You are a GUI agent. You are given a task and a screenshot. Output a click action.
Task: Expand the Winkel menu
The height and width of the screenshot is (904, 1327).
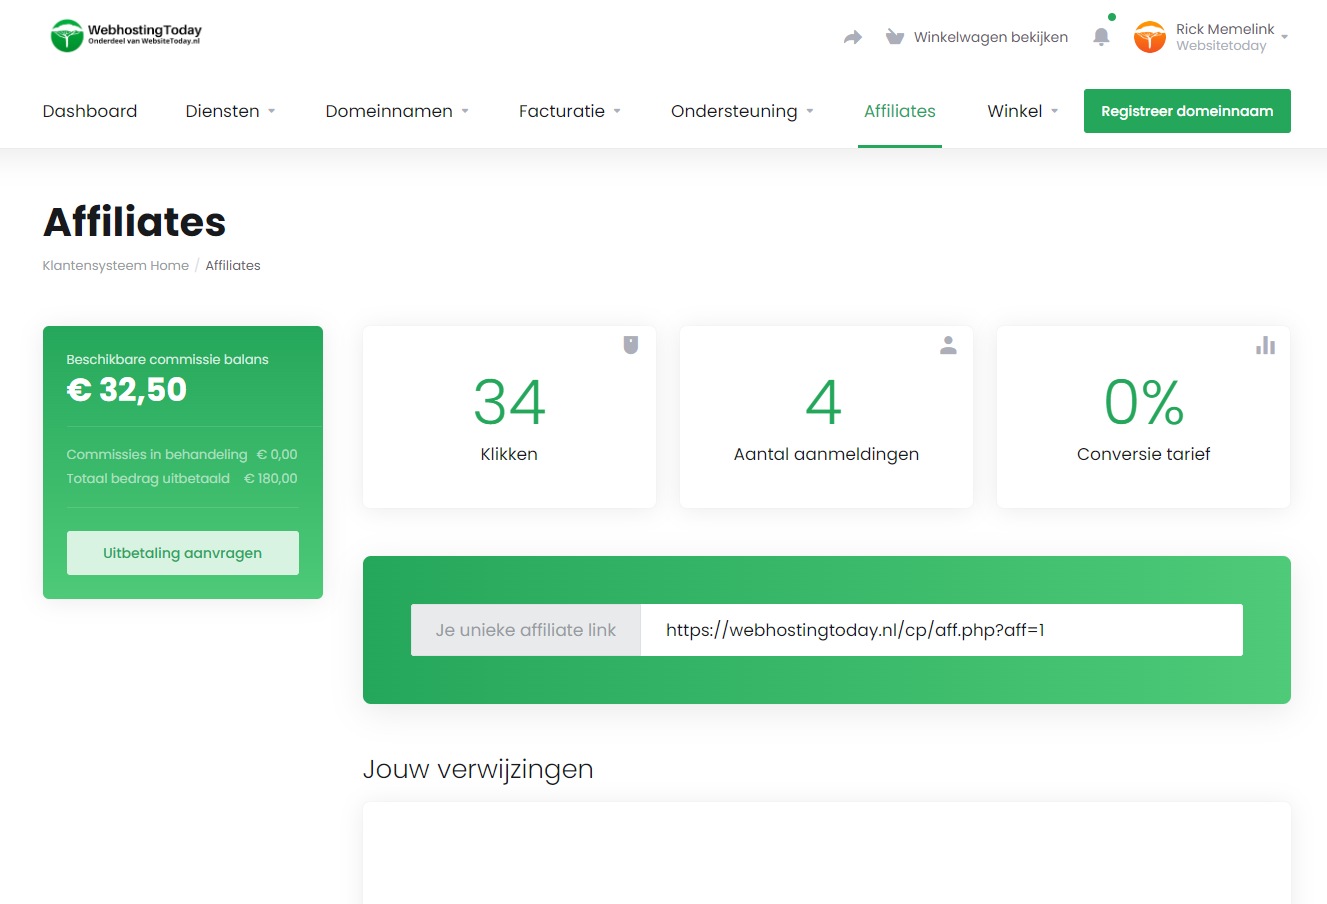pyautogui.click(x=1022, y=111)
